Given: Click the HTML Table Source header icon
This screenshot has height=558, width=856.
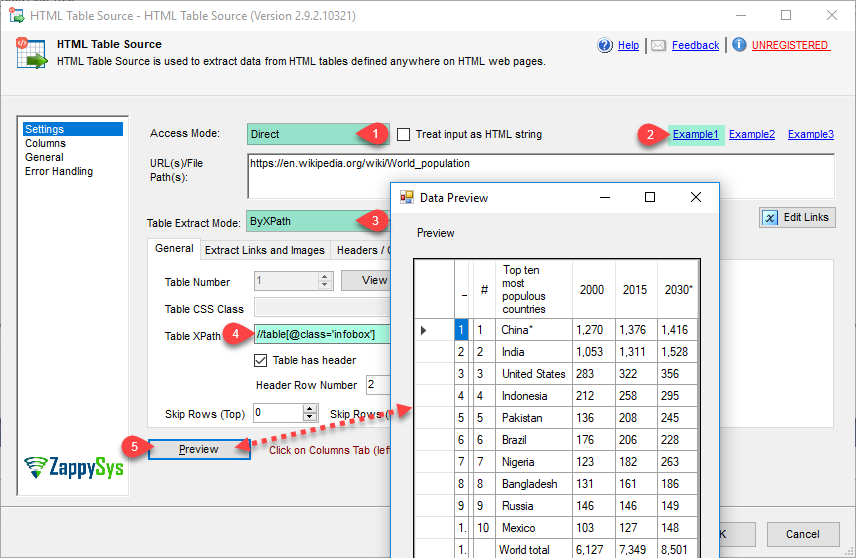Looking at the screenshot, I should [x=31, y=53].
